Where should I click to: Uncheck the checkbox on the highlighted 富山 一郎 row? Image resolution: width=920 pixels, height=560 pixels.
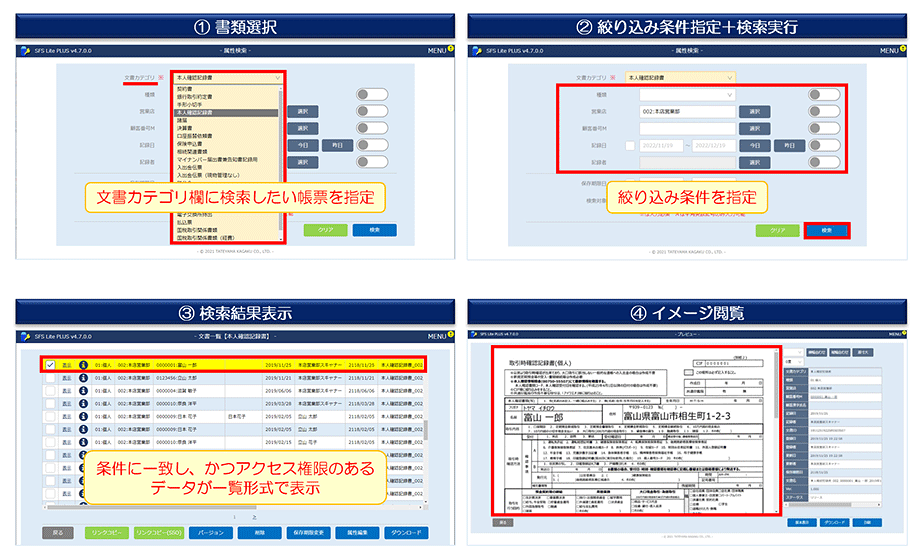(x=50, y=366)
